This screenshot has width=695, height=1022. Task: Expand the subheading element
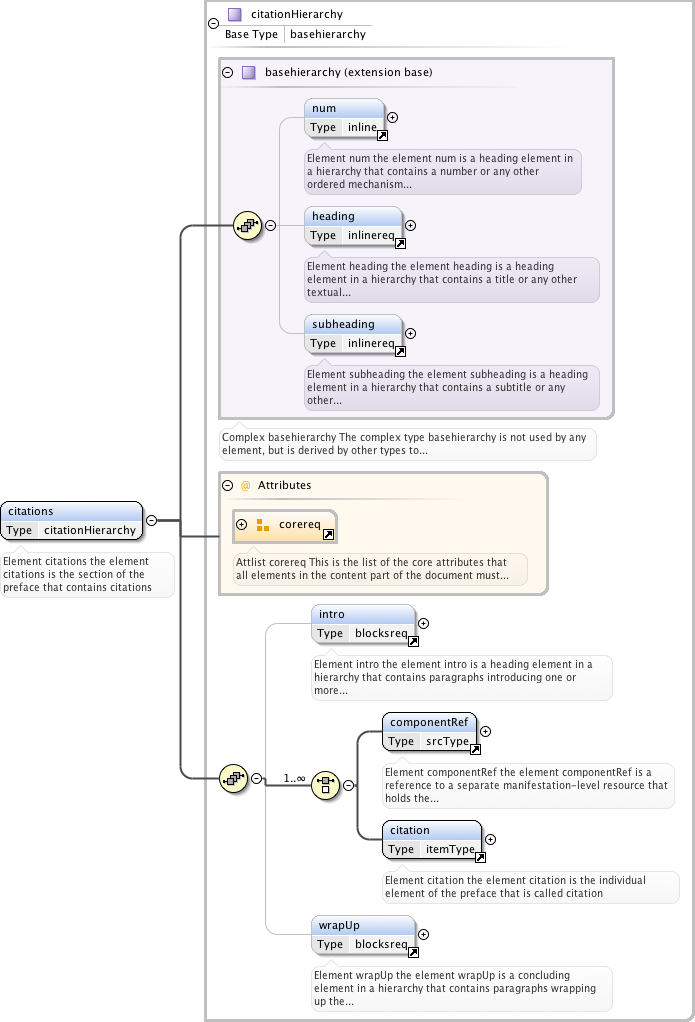[x=410, y=333]
